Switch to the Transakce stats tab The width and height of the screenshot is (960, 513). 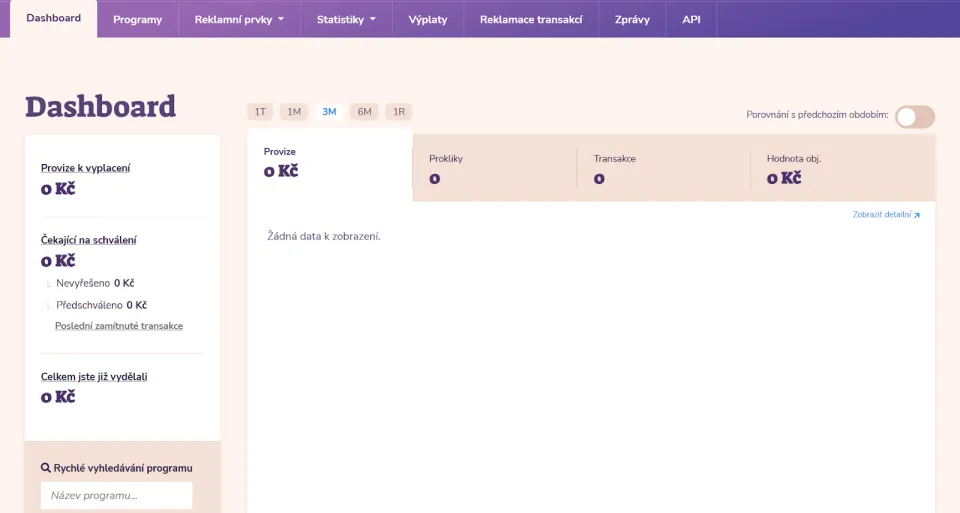point(664,168)
